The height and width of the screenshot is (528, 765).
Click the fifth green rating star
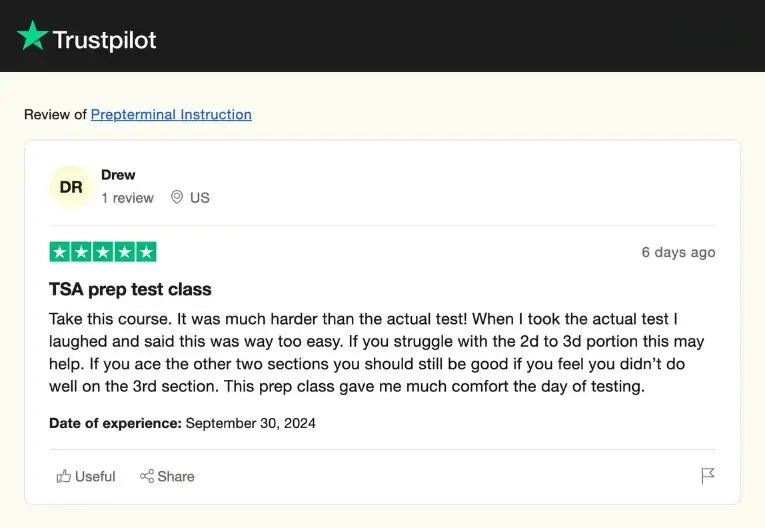coord(146,252)
